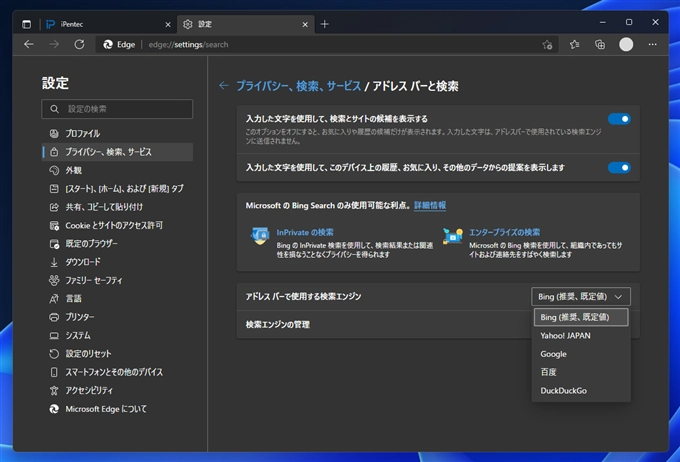This screenshot has height=462, width=680.
Task: Click the InPrivate の検索 link
Action: pos(305,233)
